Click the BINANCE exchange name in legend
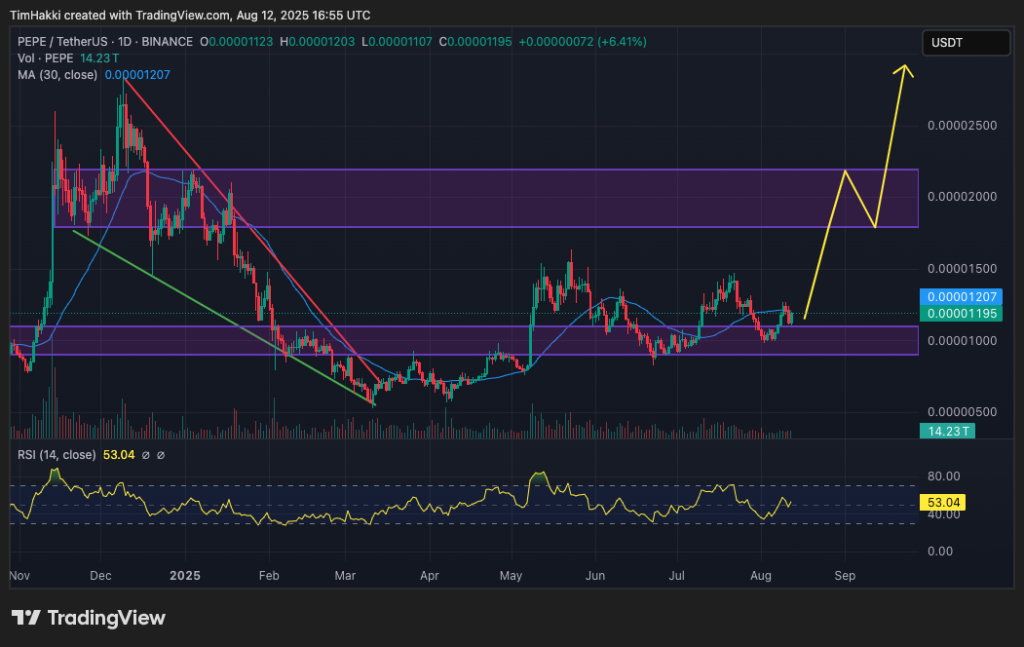 click(x=167, y=42)
